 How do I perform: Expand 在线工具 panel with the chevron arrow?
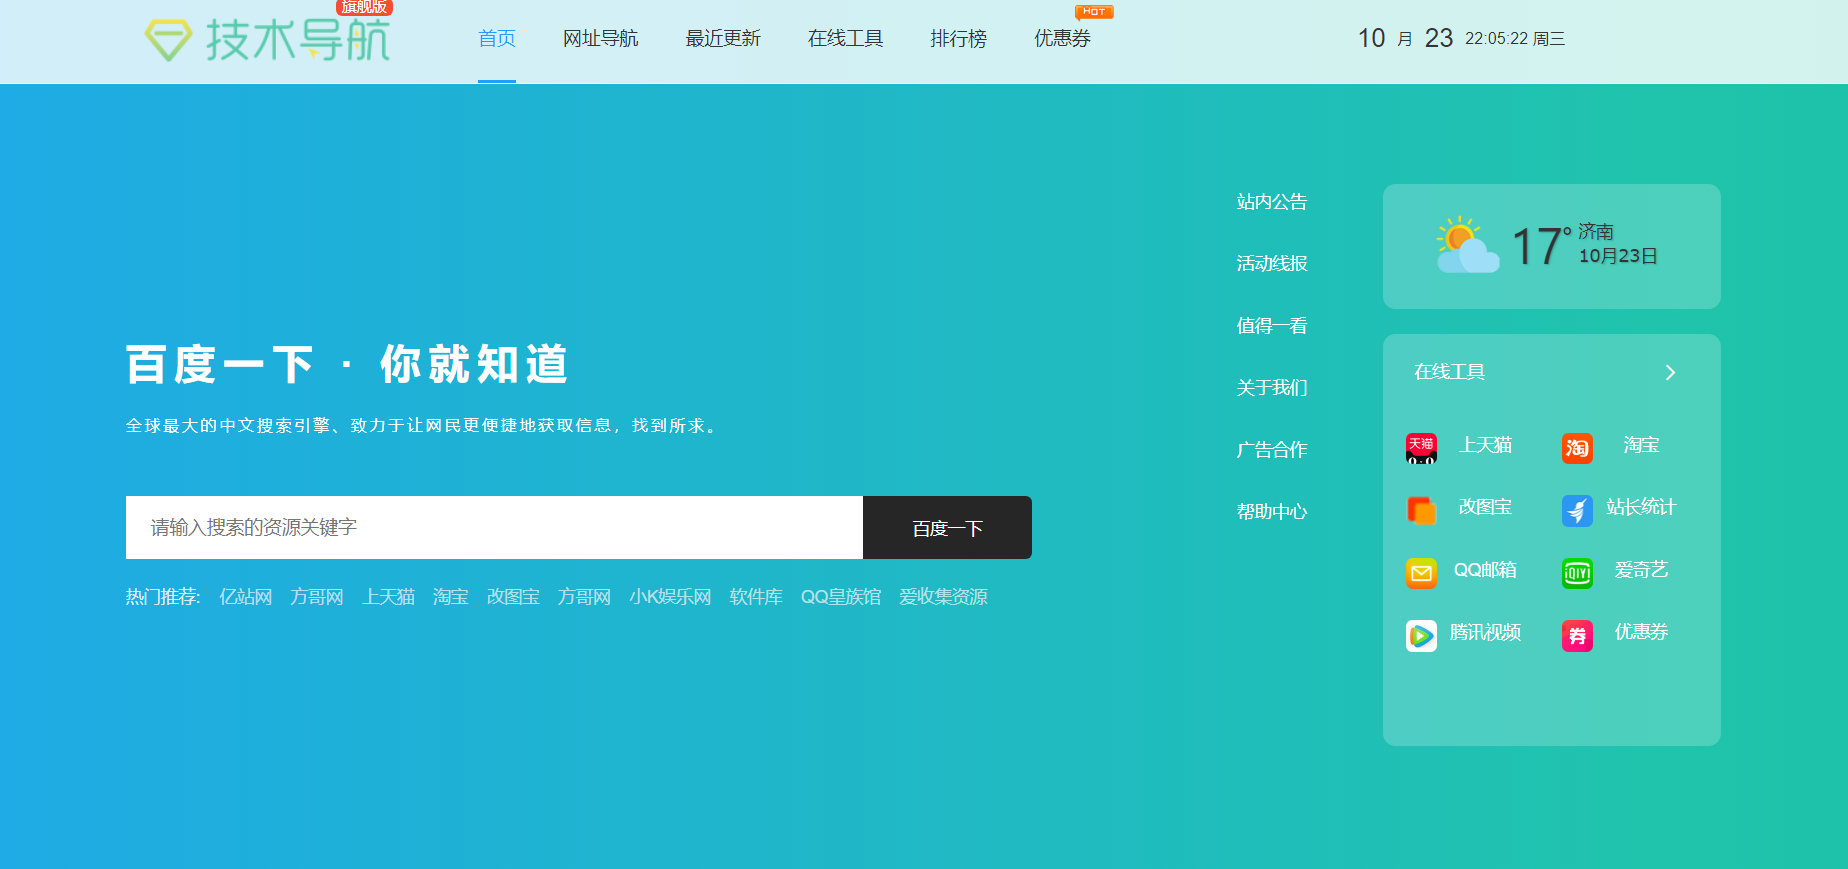[x=1669, y=373]
